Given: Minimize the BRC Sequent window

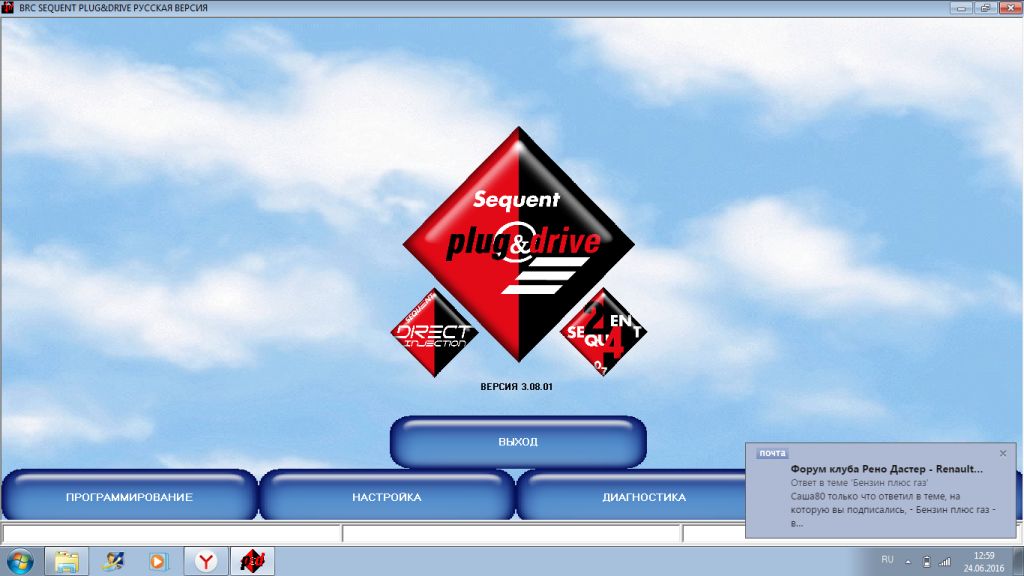Looking at the screenshot, I should (x=961, y=8).
